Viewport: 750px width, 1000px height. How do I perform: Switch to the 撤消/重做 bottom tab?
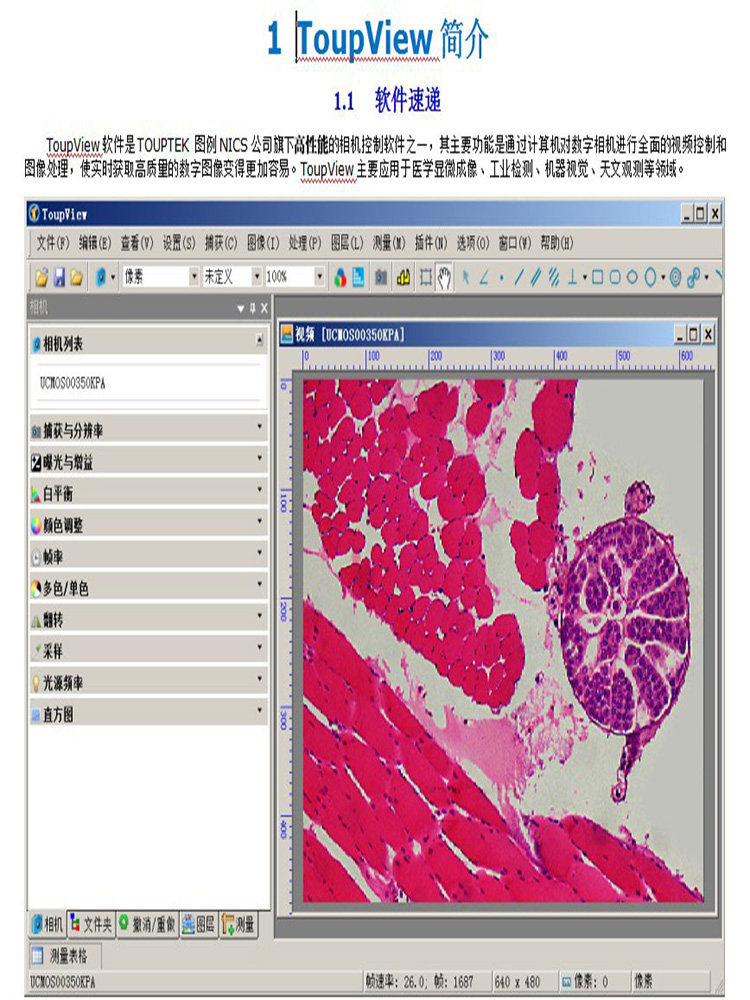(x=147, y=923)
